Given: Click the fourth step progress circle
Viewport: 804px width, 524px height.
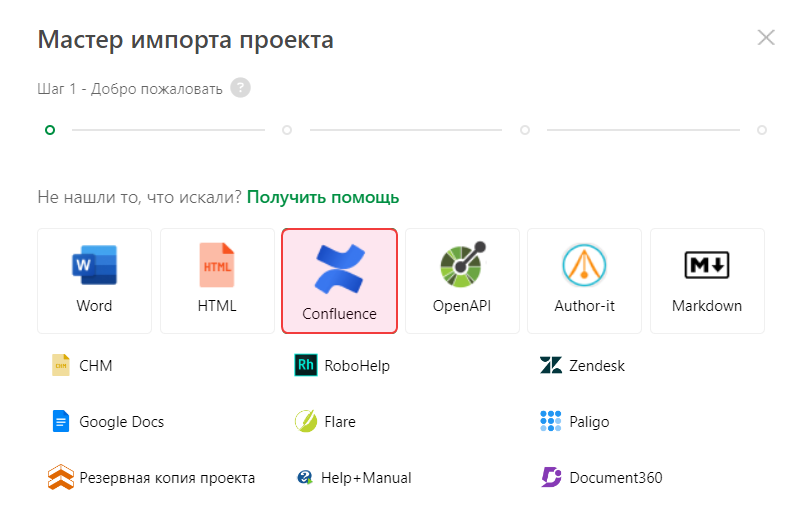Looking at the screenshot, I should (x=762, y=130).
